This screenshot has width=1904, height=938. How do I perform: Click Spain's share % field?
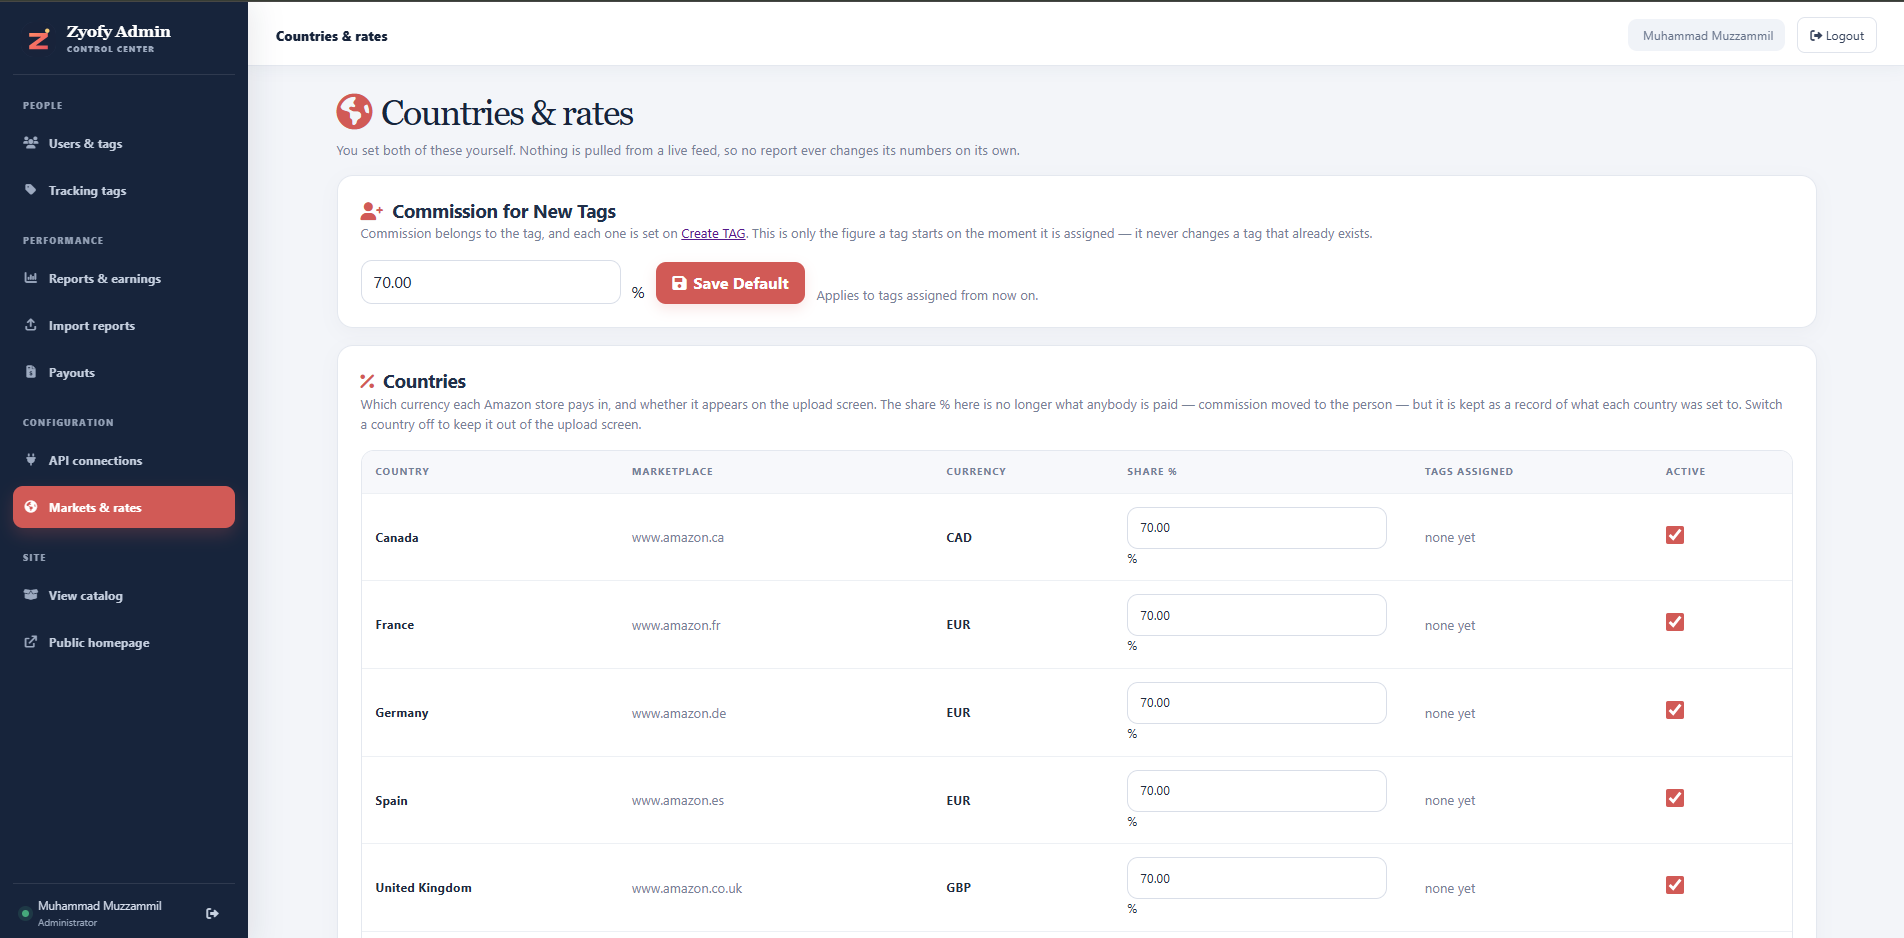1256,791
